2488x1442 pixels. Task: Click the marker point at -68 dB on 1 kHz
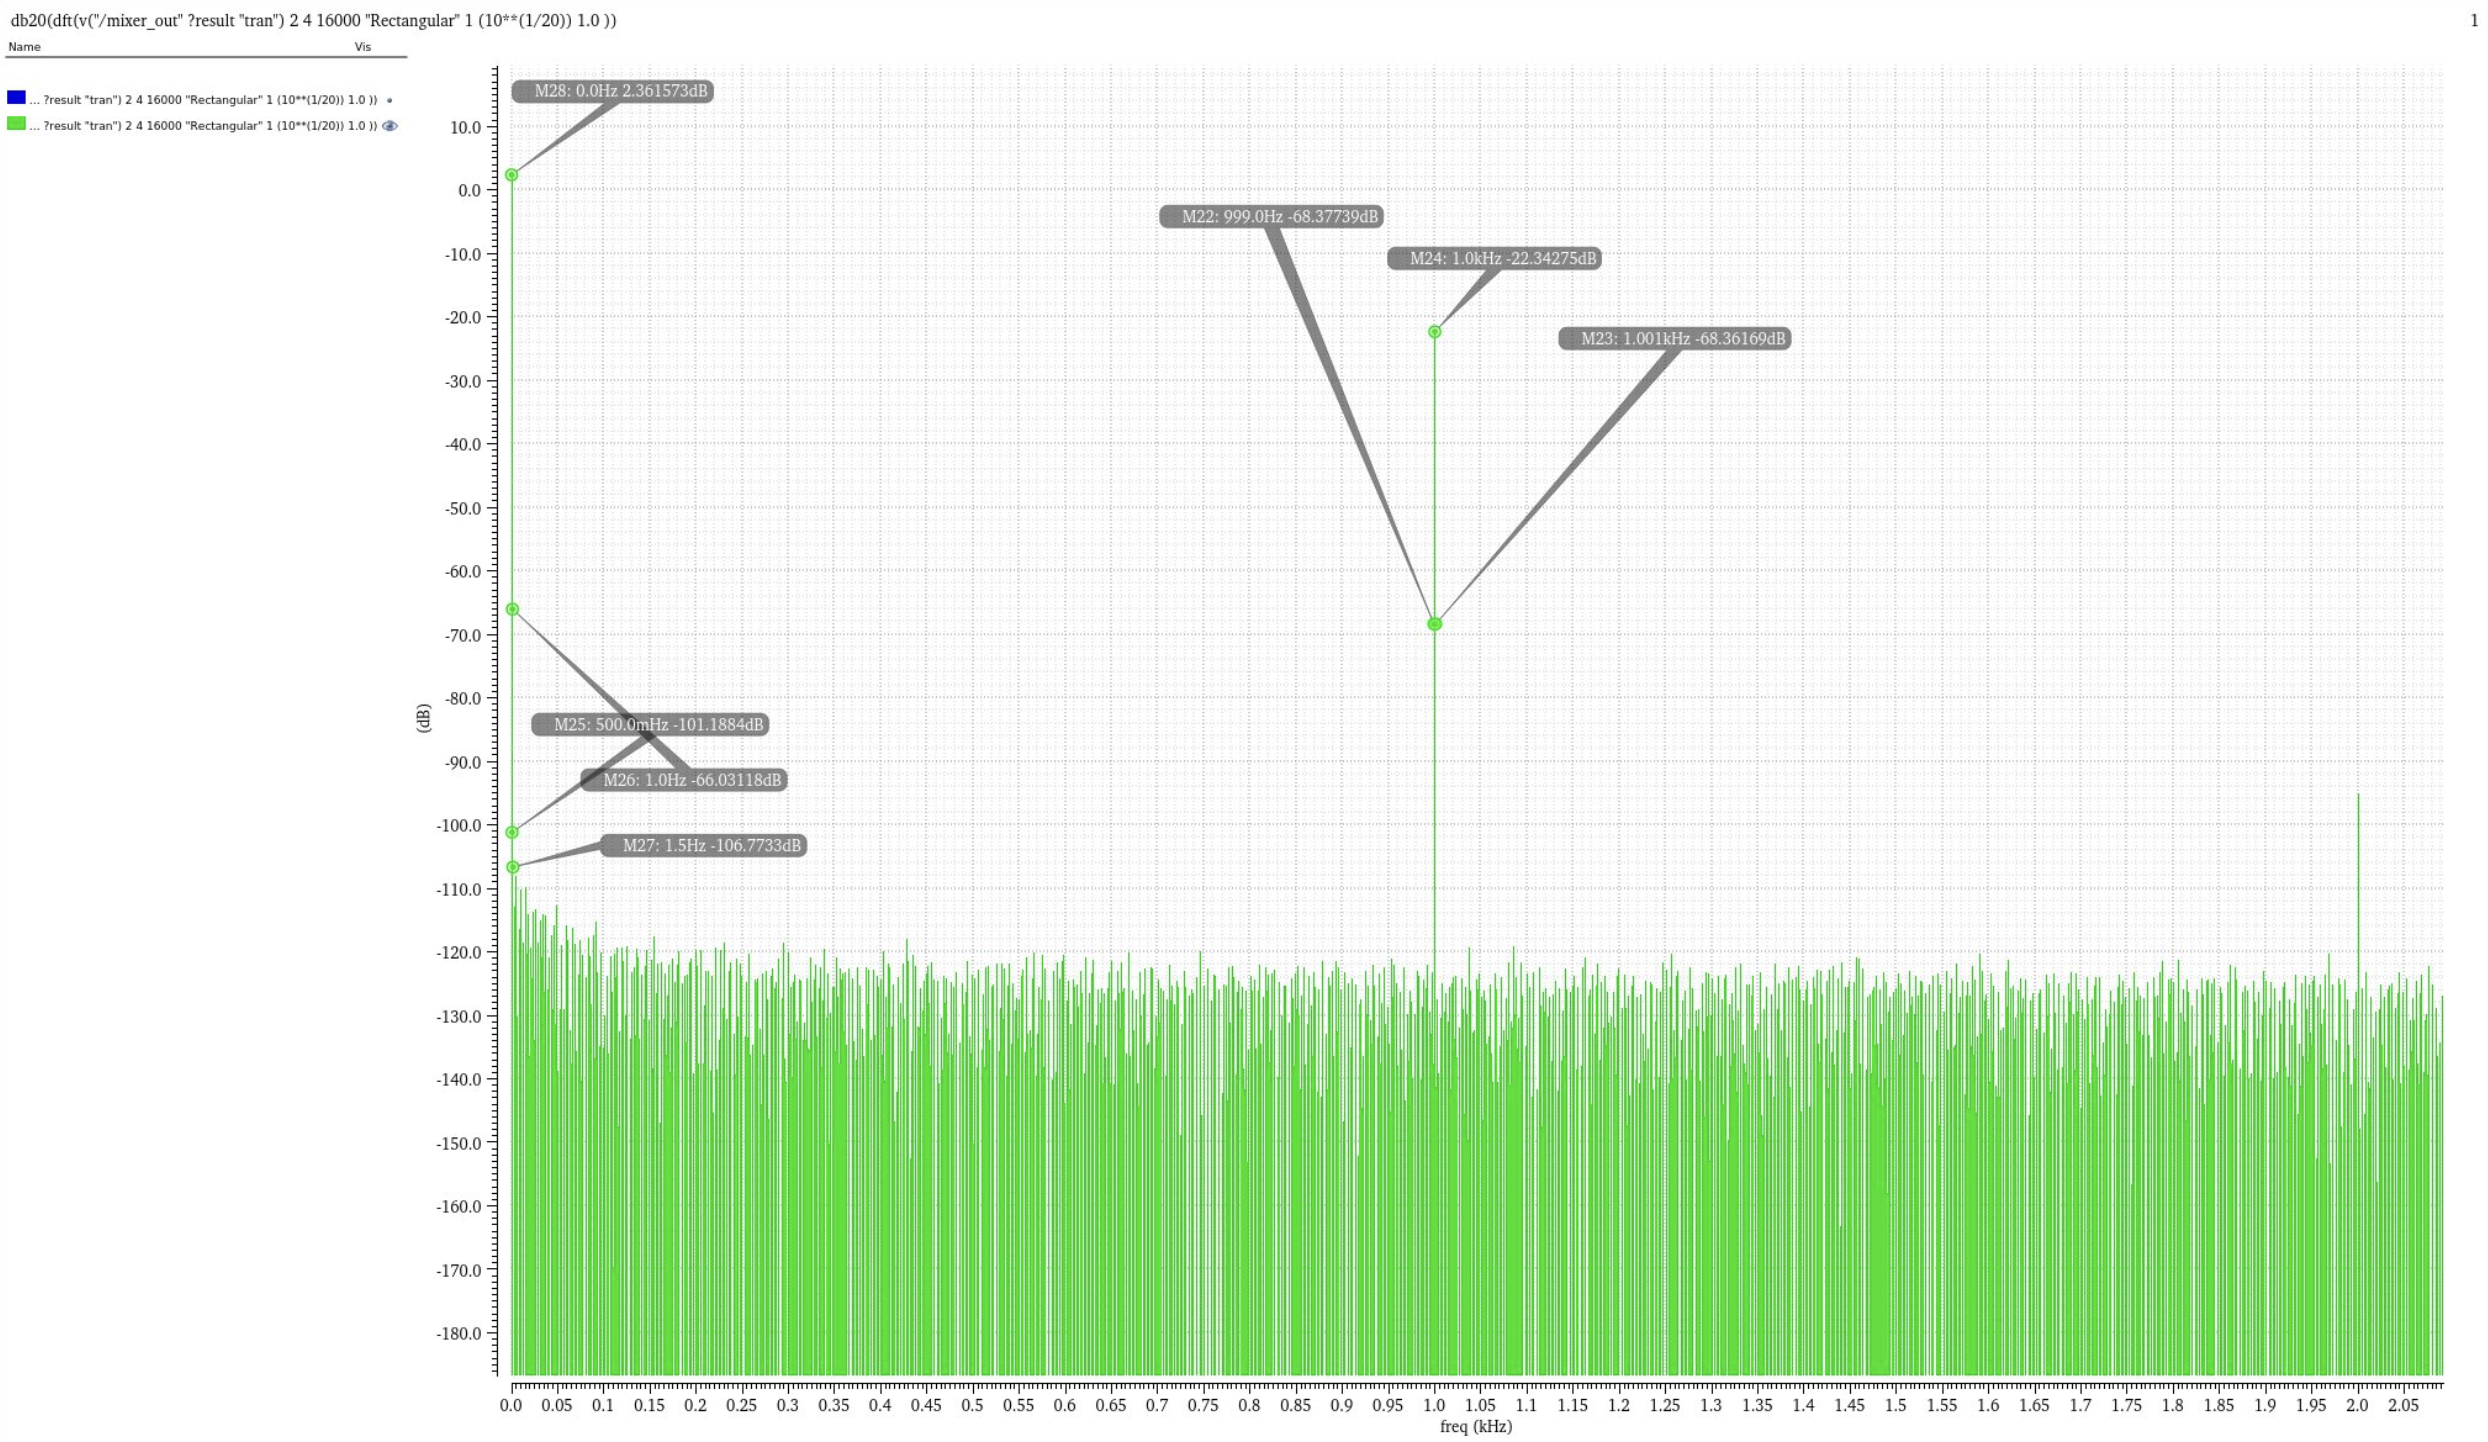[x=1434, y=624]
